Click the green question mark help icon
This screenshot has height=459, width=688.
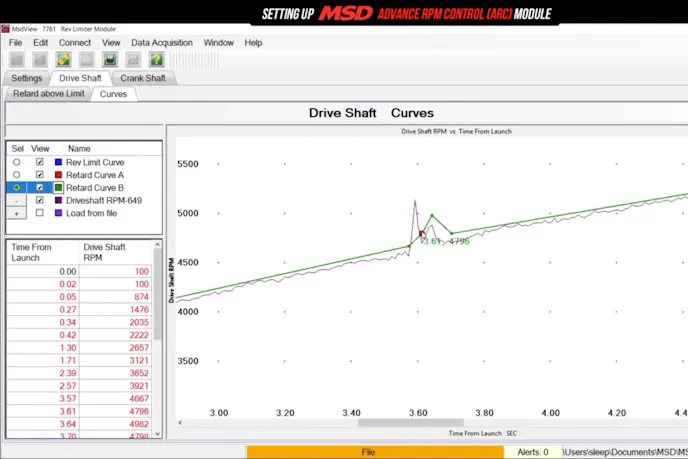(x=156, y=60)
